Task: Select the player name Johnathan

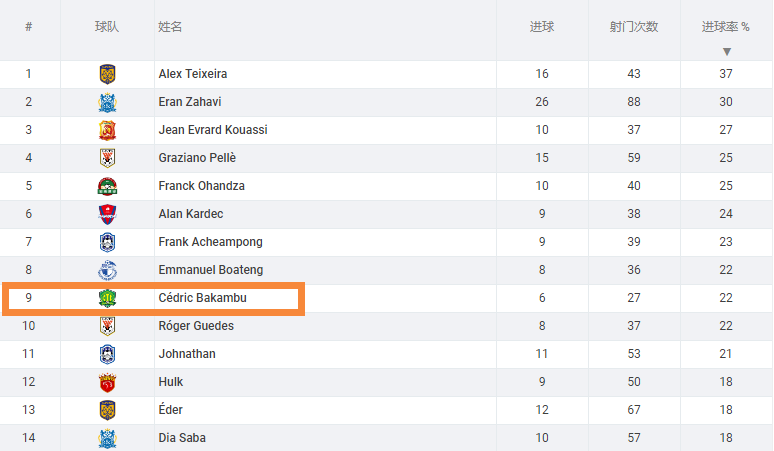Action: [x=187, y=354]
